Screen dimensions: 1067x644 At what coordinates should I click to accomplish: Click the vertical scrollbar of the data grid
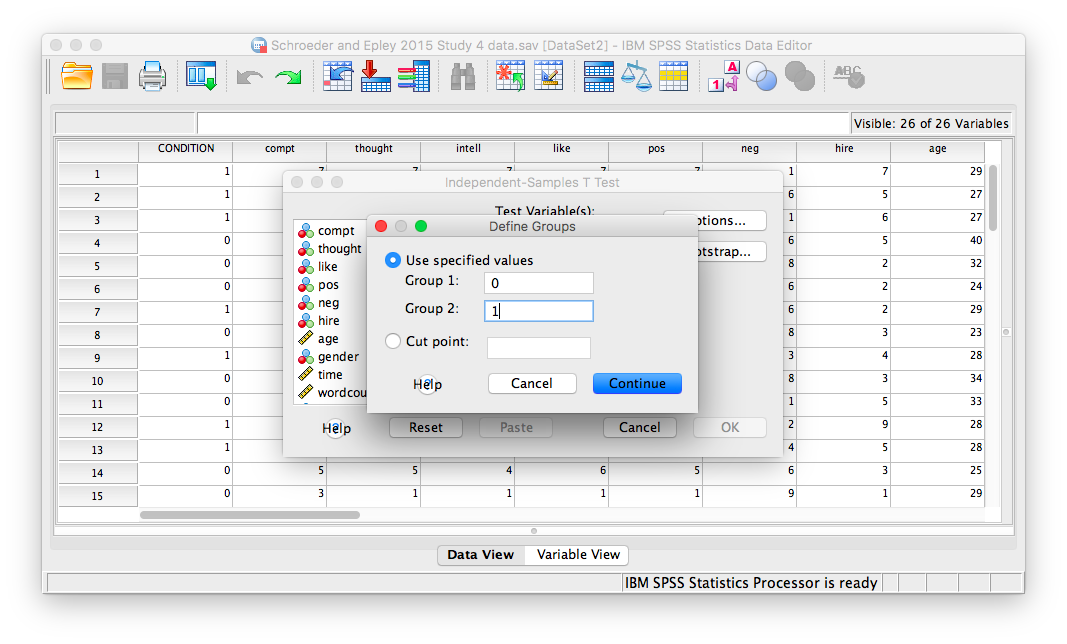pos(993,197)
